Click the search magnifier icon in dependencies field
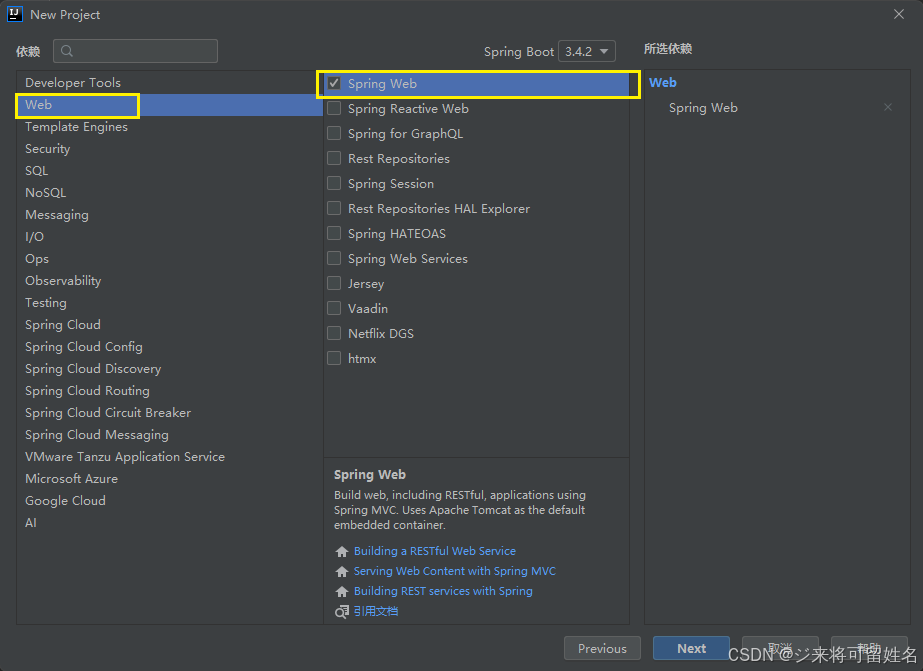The height and width of the screenshot is (671, 923). tap(67, 51)
